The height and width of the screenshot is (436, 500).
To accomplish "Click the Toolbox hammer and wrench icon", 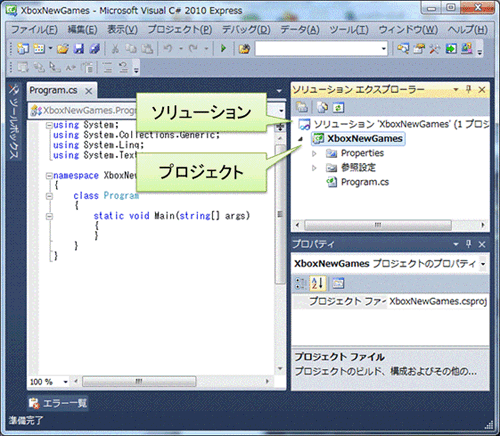I will [x=435, y=49].
